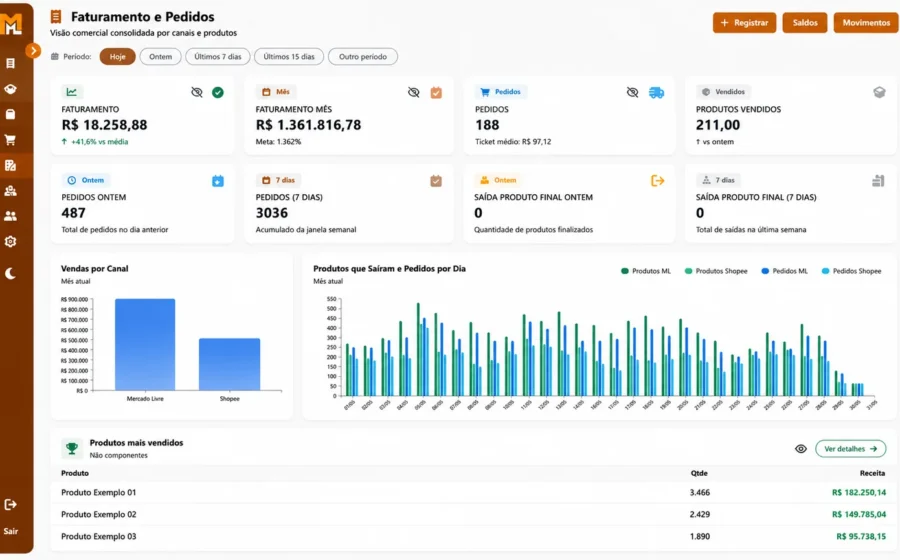Click the Mercado Livre bar in chart
The width and height of the screenshot is (900, 560).
(x=145, y=344)
